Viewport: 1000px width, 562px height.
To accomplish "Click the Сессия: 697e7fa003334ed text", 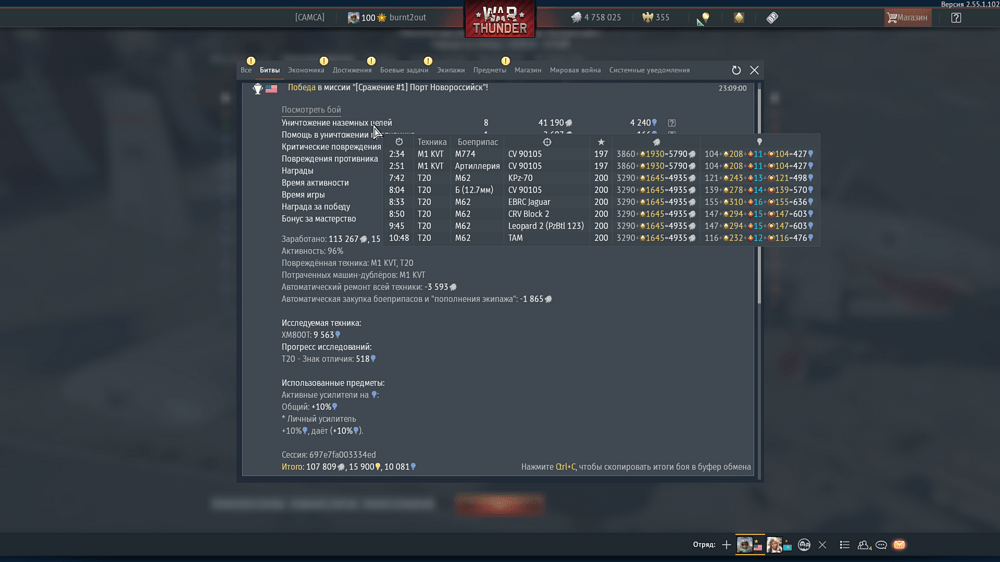I will point(328,455).
